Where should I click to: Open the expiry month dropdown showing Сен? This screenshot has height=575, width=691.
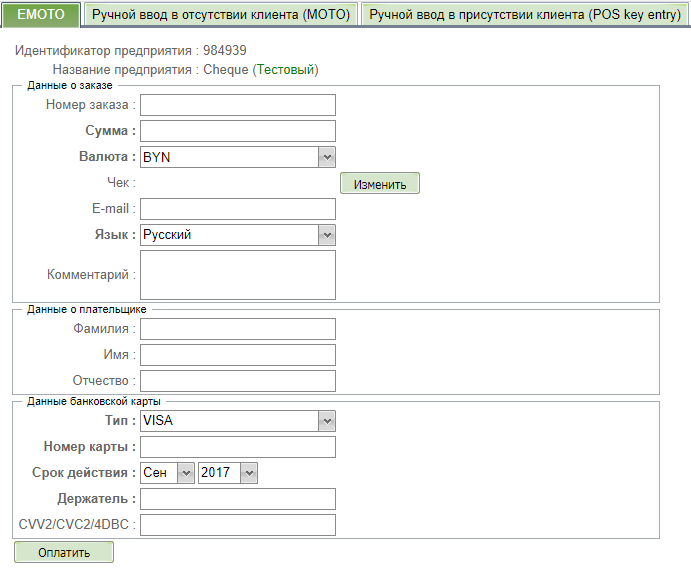(x=167, y=473)
